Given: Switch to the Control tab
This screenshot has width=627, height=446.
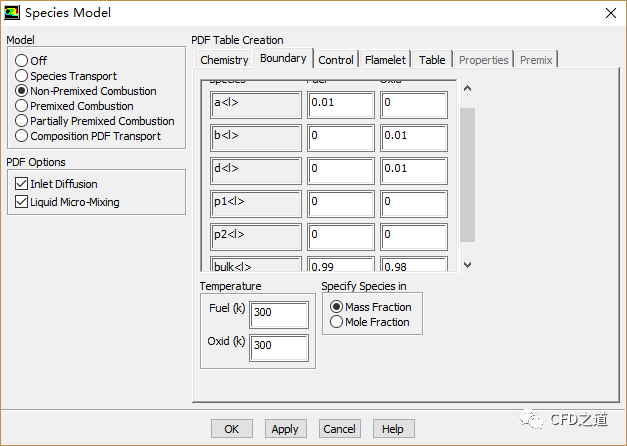Looking at the screenshot, I should point(336,60).
